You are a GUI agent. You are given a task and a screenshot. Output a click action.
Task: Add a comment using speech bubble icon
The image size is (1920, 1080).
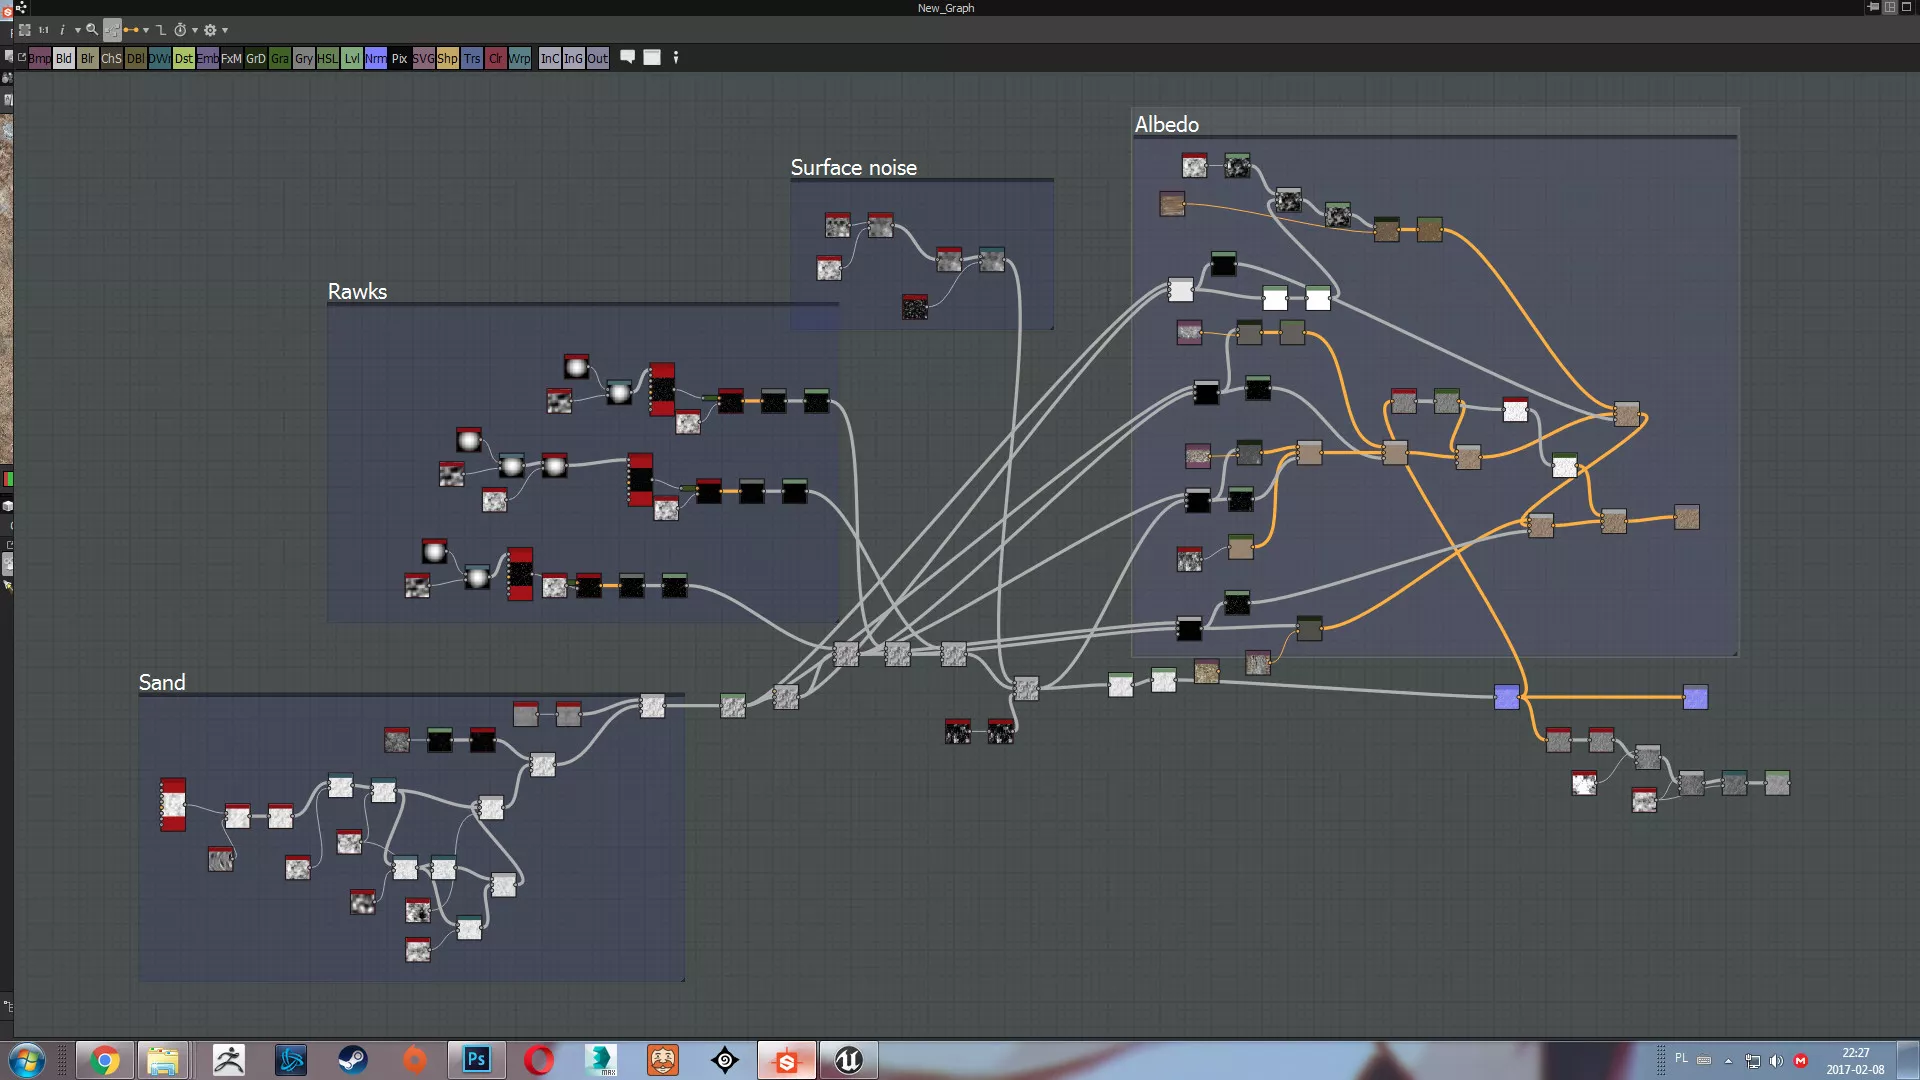(628, 57)
